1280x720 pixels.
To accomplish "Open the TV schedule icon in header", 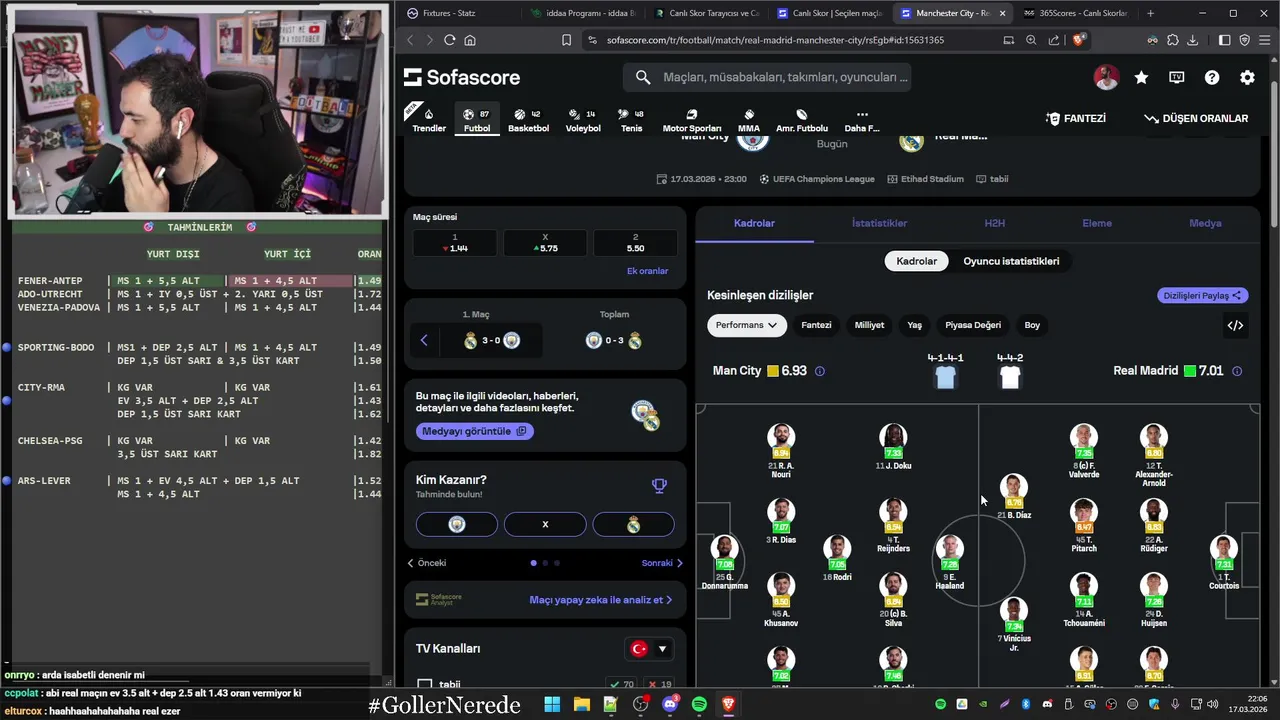I will 1176,77.
